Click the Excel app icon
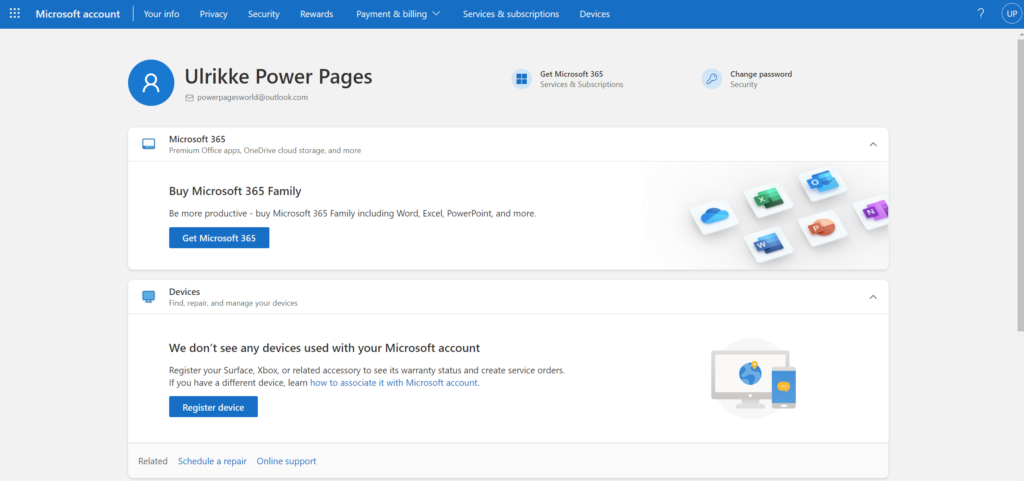This screenshot has height=481, width=1024. [x=767, y=198]
